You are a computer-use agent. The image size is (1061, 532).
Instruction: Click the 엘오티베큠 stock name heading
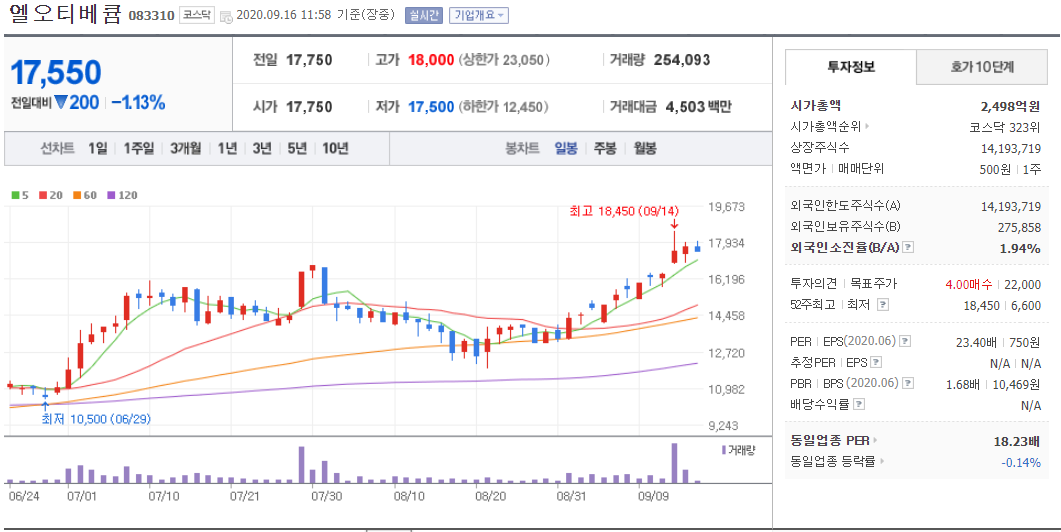coord(66,15)
